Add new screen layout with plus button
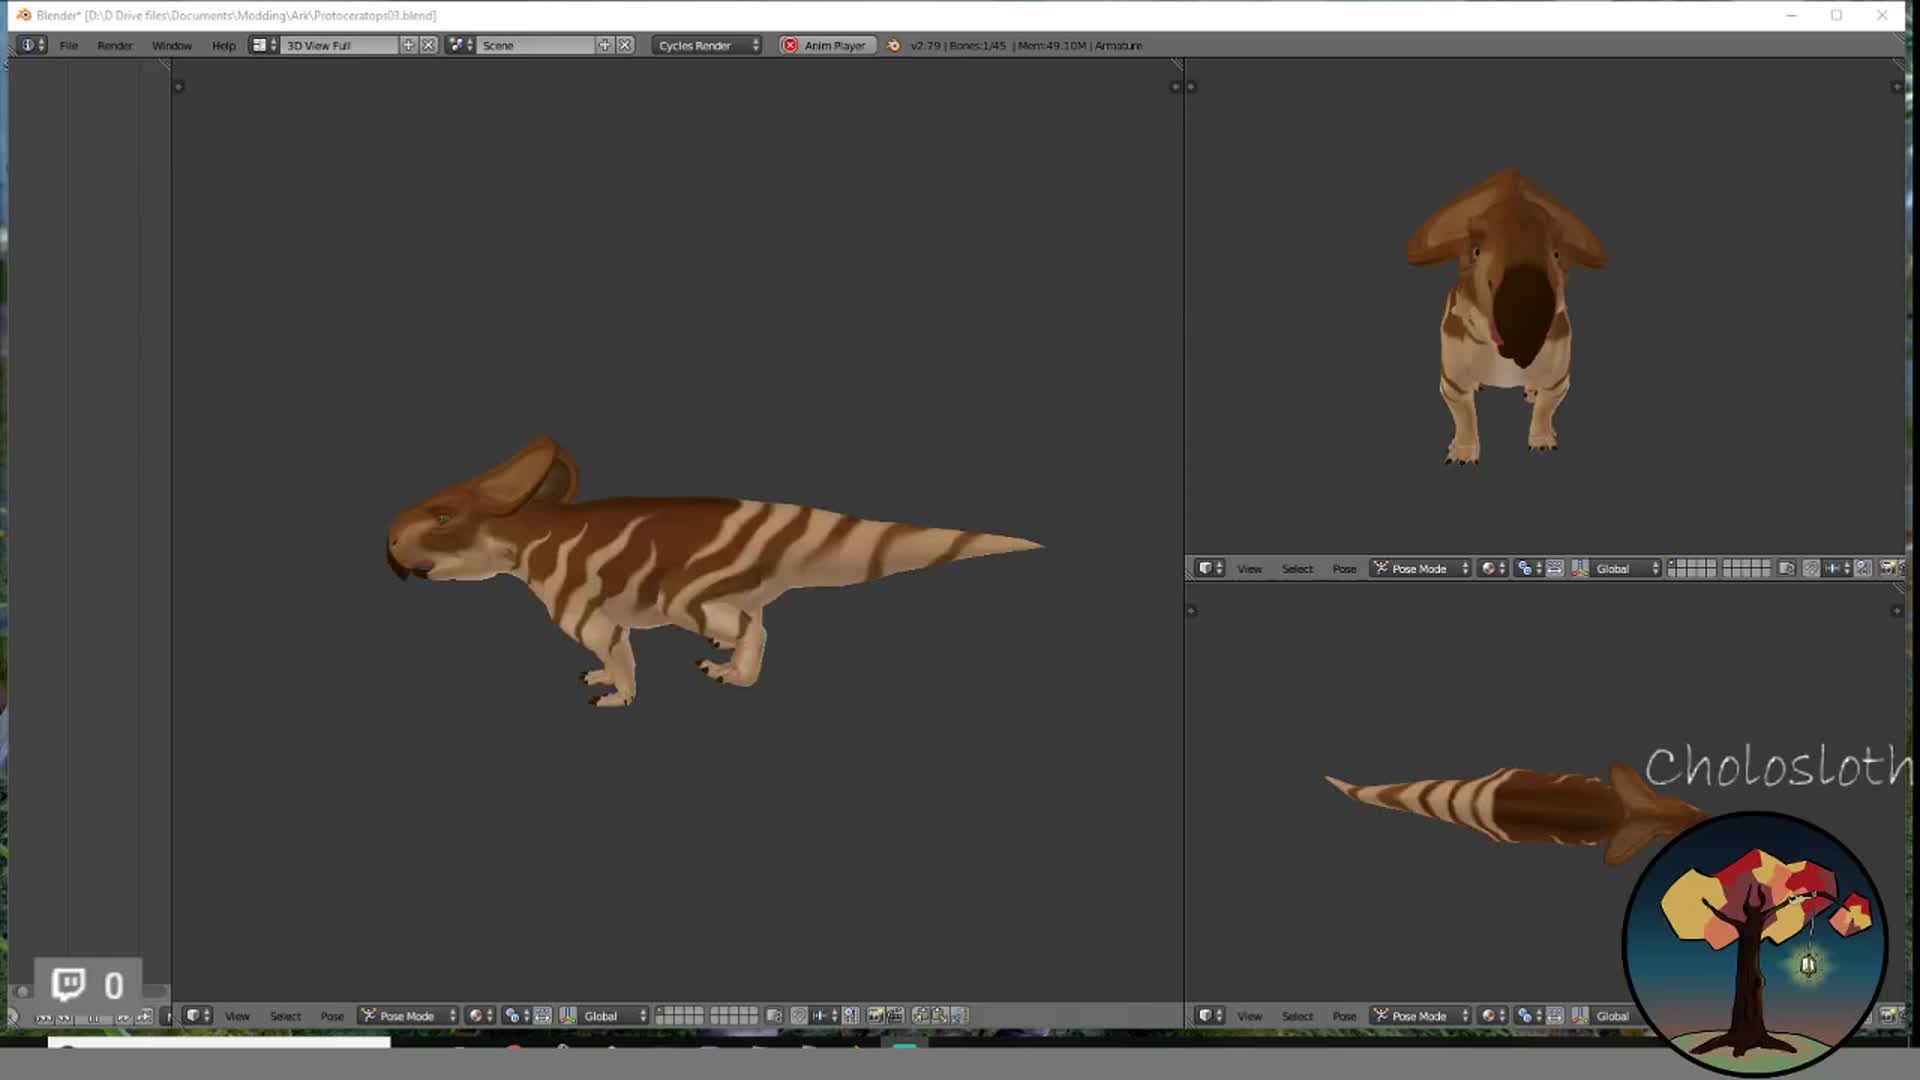This screenshot has height=1080, width=1920. click(x=408, y=45)
